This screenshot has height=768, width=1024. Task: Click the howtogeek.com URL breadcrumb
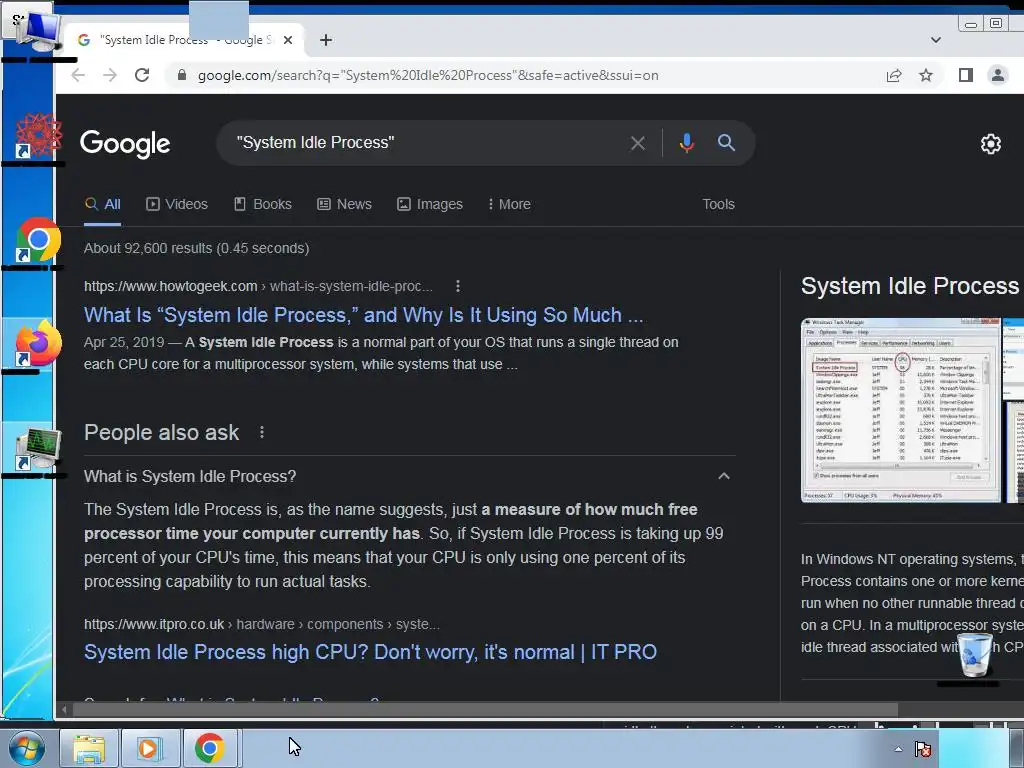point(258,286)
